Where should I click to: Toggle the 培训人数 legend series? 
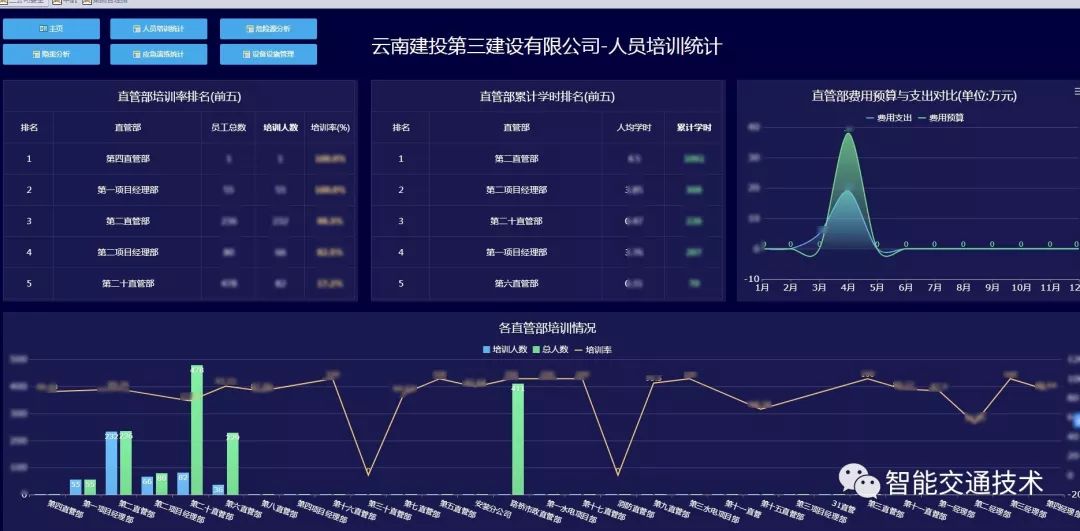click(x=505, y=349)
